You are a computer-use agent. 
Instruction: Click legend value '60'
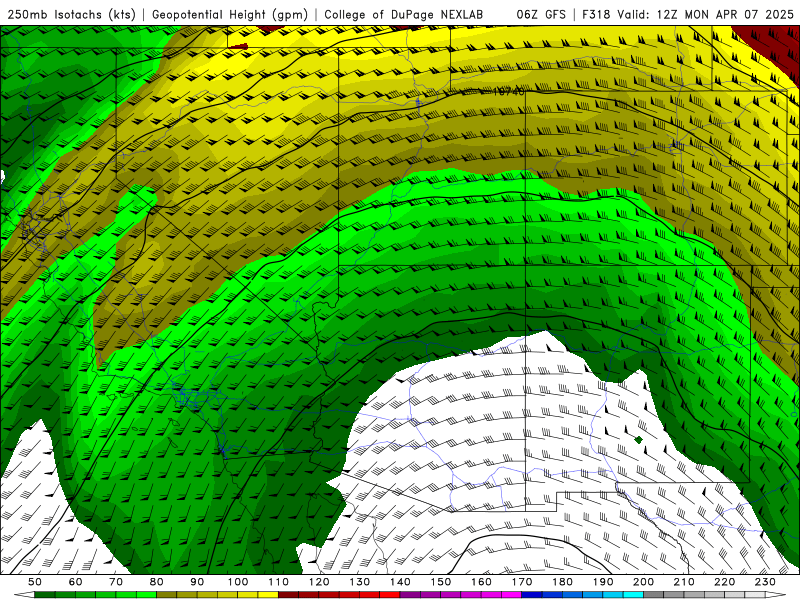pyautogui.click(x=76, y=582)
